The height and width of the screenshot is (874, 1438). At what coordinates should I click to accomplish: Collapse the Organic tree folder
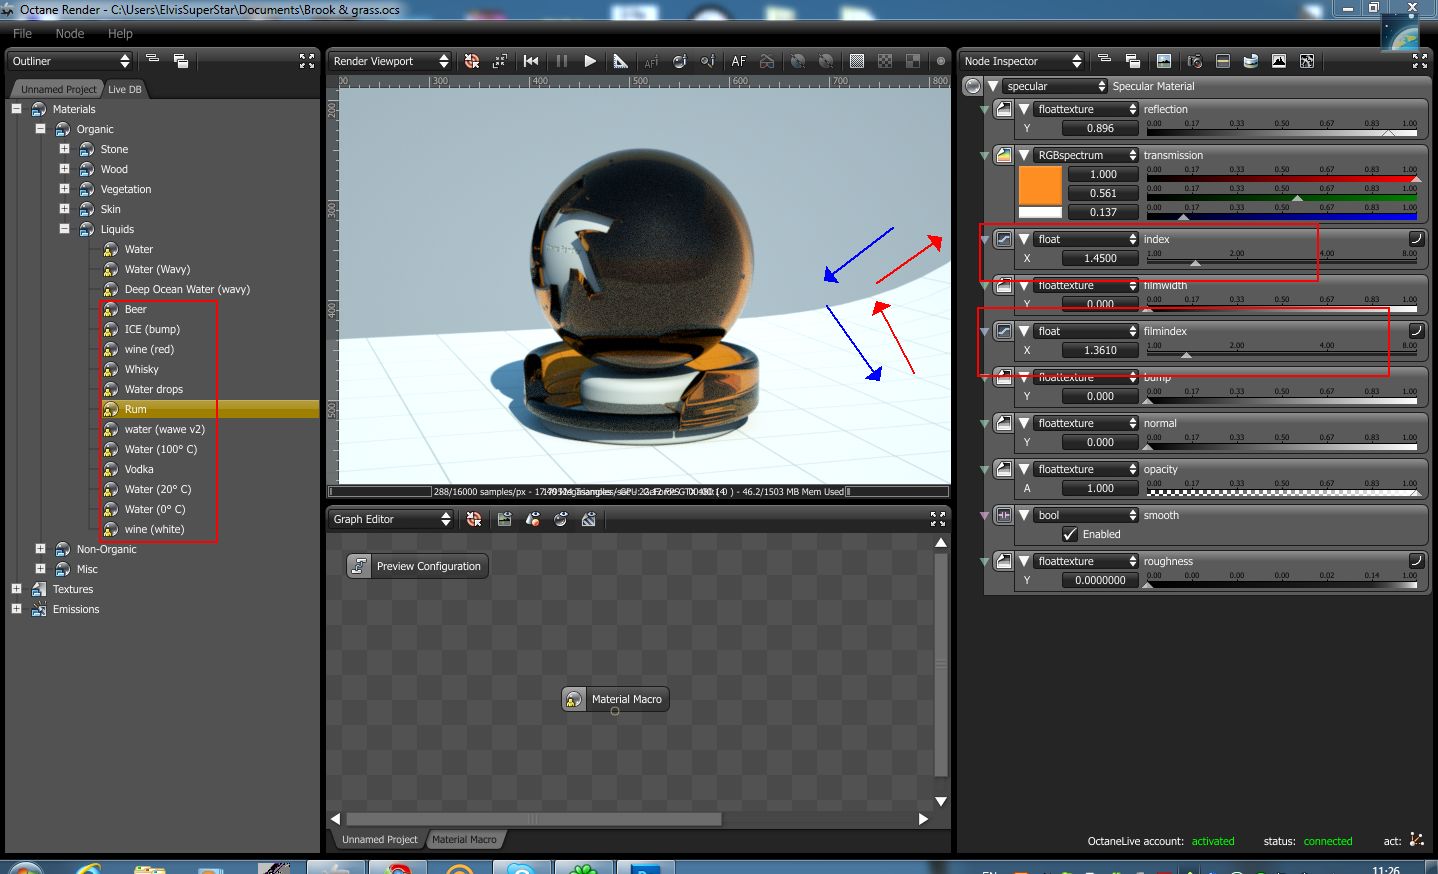click(40, 129)
